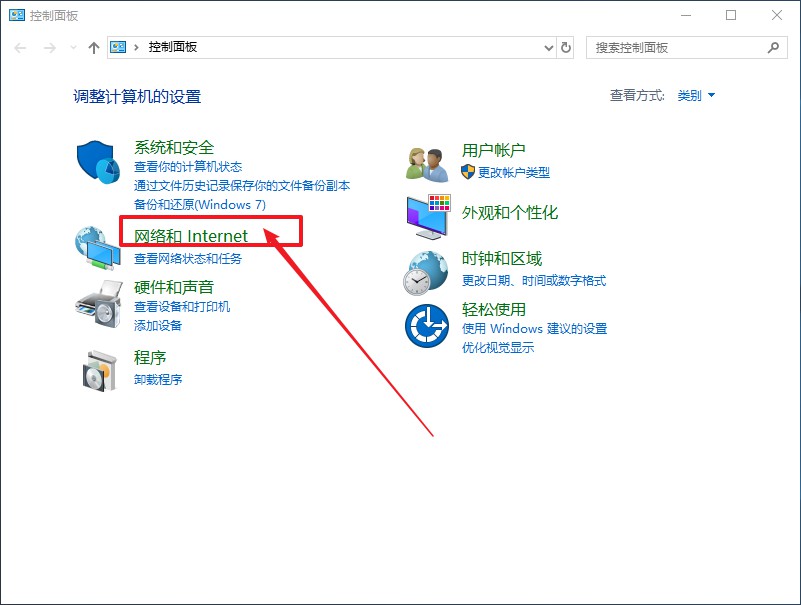This screenshot has height=605, width=801.
Task: Click the title bar 控制面板 label
Action: tap(53, 15)
